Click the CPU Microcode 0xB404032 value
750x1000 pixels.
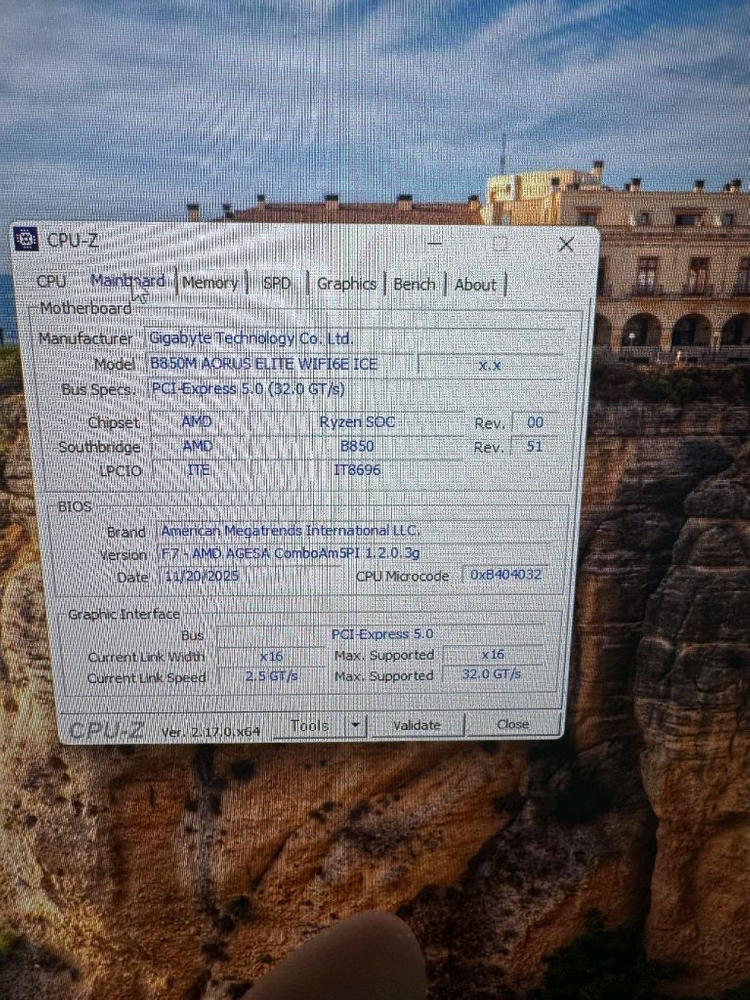505,575
